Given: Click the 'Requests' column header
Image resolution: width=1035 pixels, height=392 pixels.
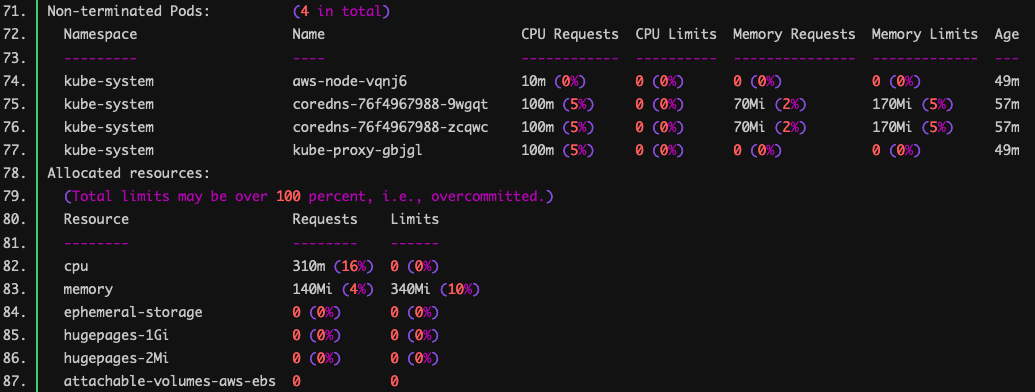Looking at the screenshot, I should [325, 219].
